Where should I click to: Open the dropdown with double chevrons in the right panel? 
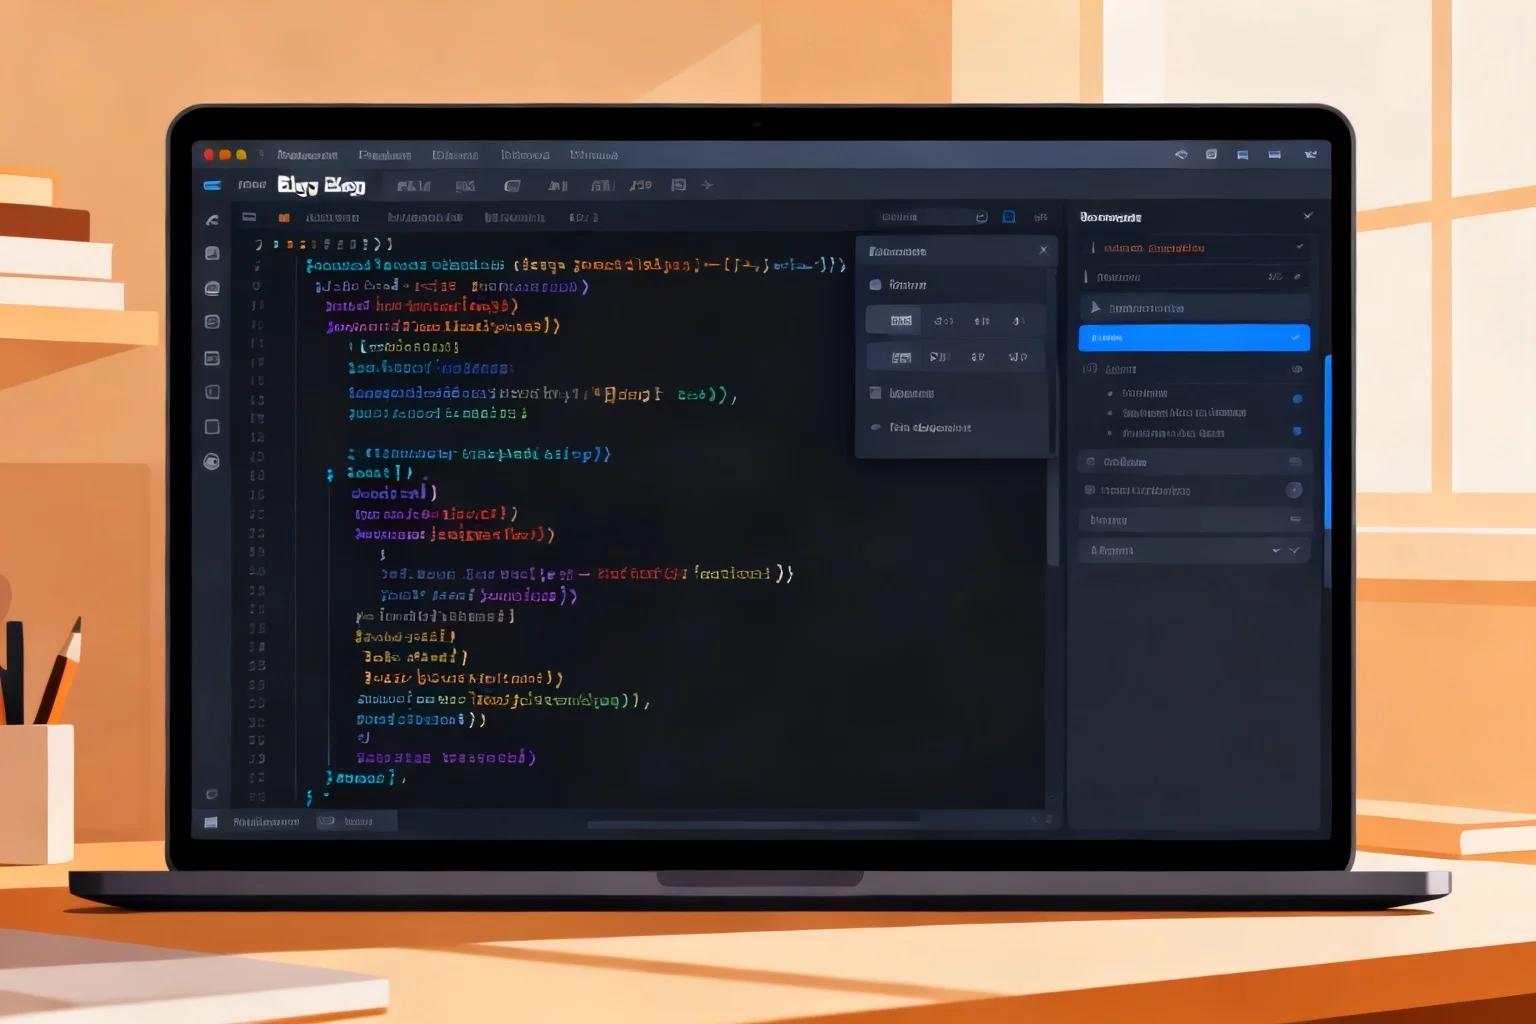(1194, 551)
